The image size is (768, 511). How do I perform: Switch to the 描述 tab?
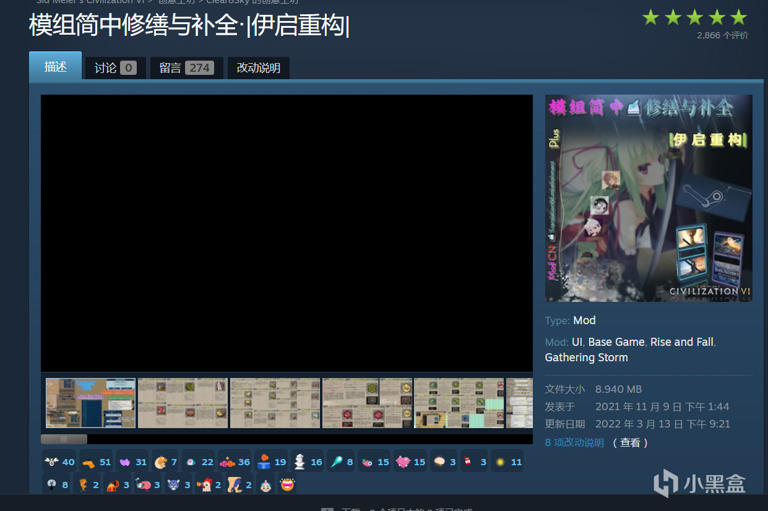point(55,66)
